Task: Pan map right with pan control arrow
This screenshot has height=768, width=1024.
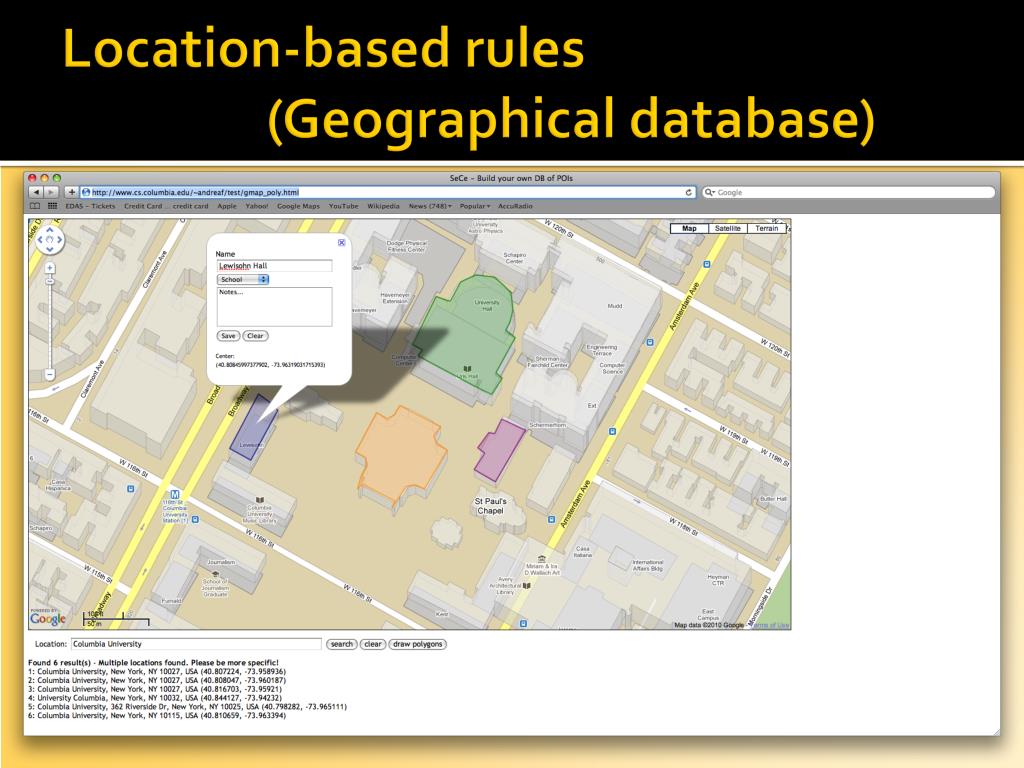Action: click(x=59, y=240)
